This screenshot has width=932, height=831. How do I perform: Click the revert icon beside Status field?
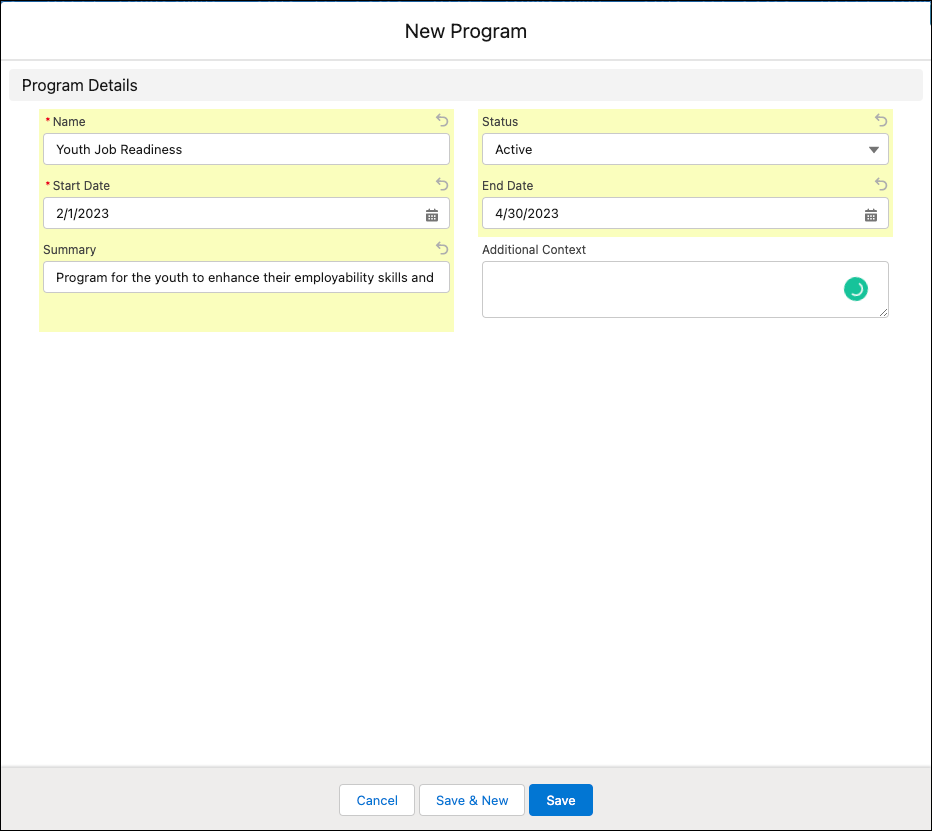[880, 120]
